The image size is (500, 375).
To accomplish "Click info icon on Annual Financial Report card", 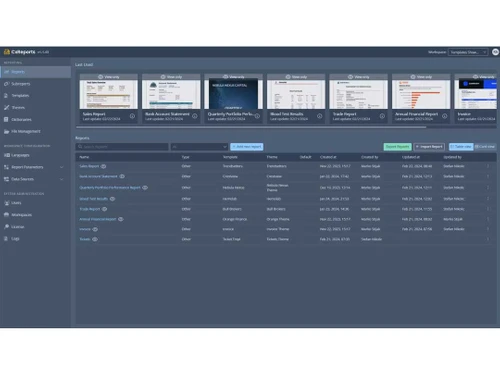I will tap(445, 116).
